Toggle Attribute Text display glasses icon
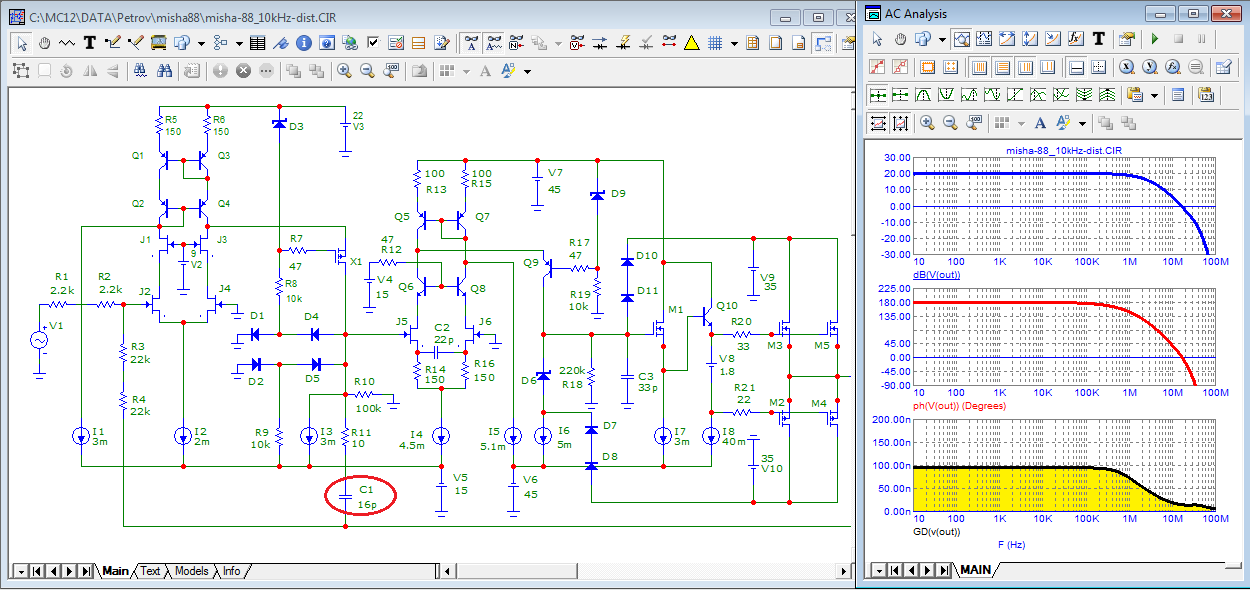Image resolution: width=1250 pixels, height=590 pixels. coord(494,43)
